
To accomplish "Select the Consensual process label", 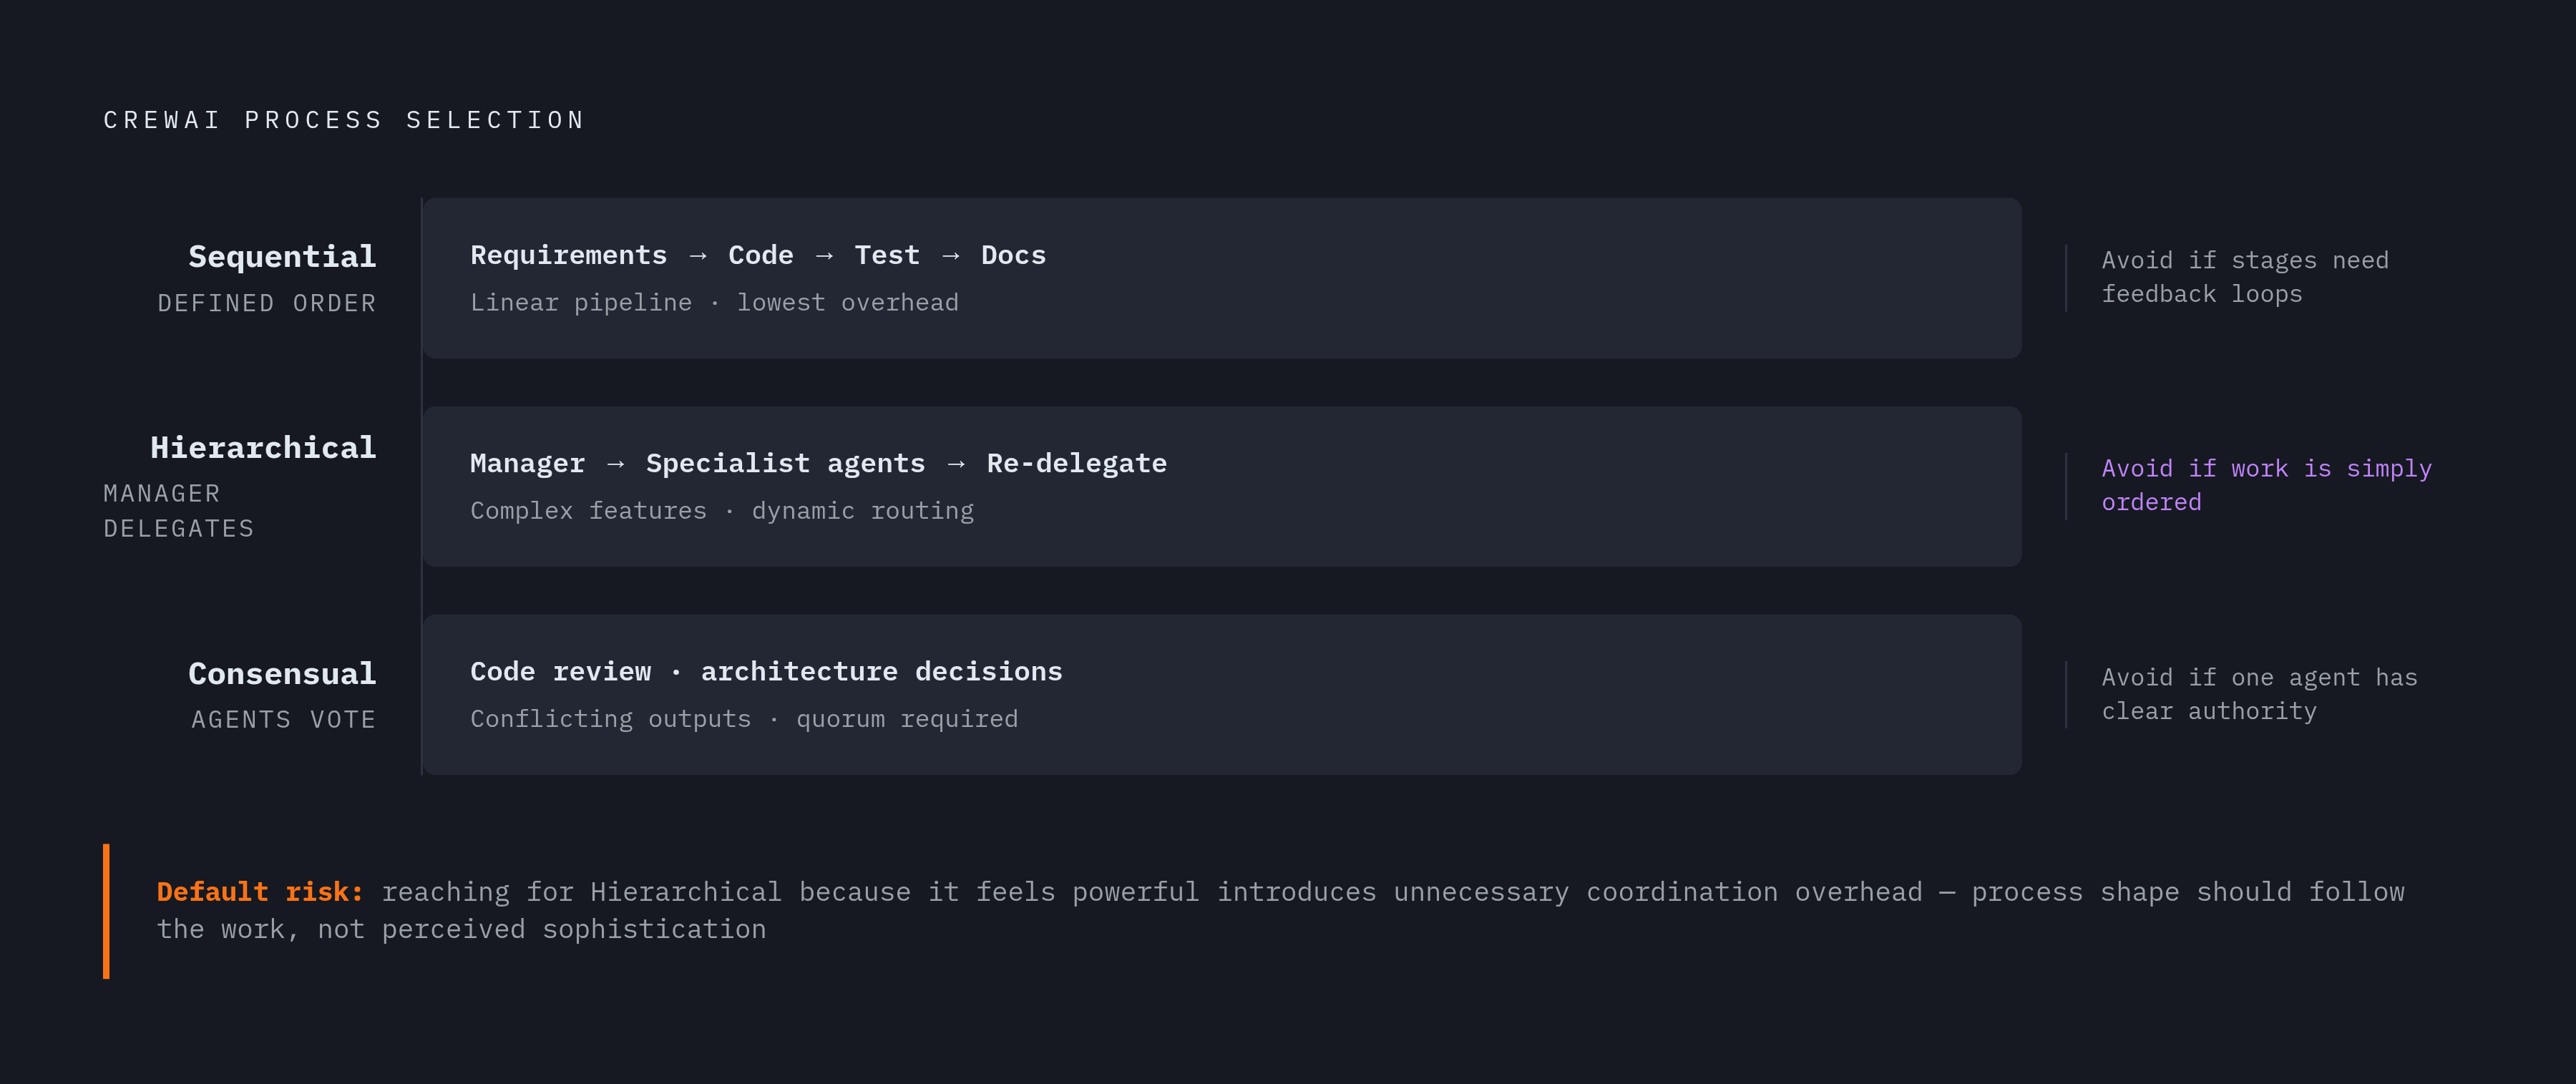I will [x=282, y=674].
